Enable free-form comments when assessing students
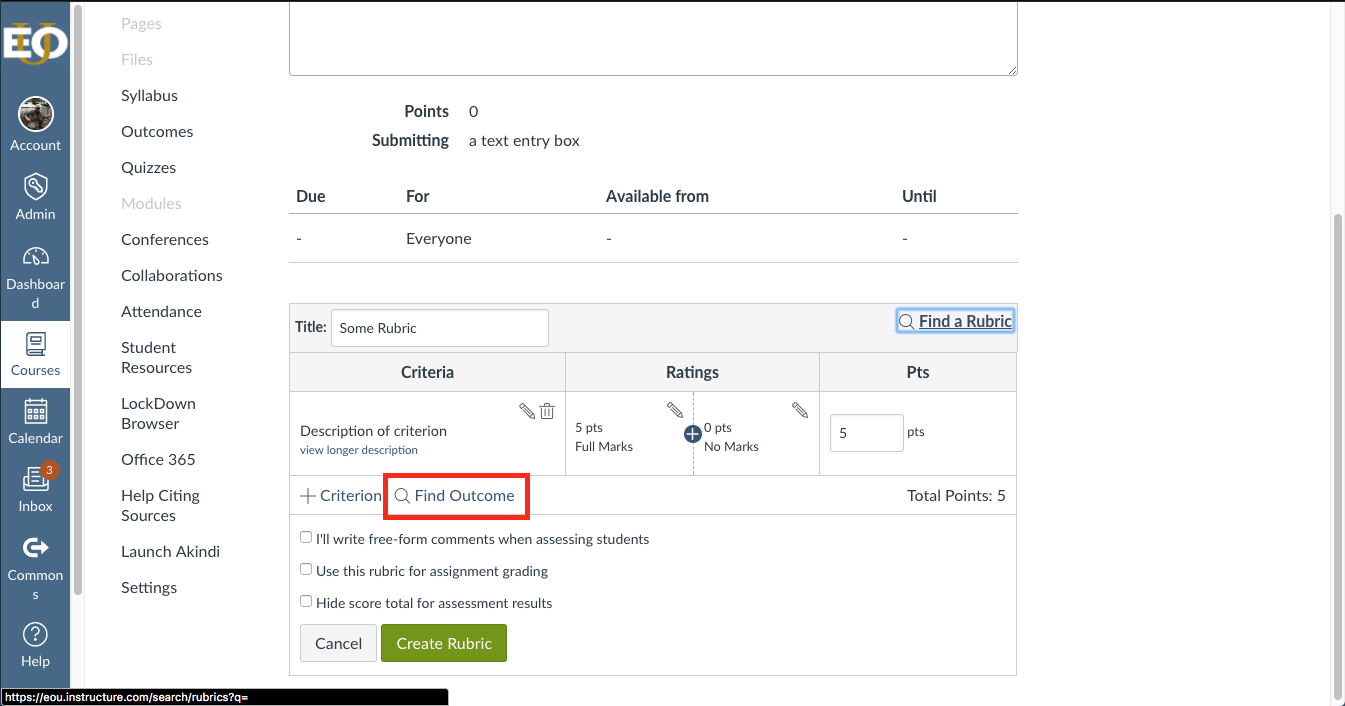This screenshot has height=706, width=1345. pos(306,537)
